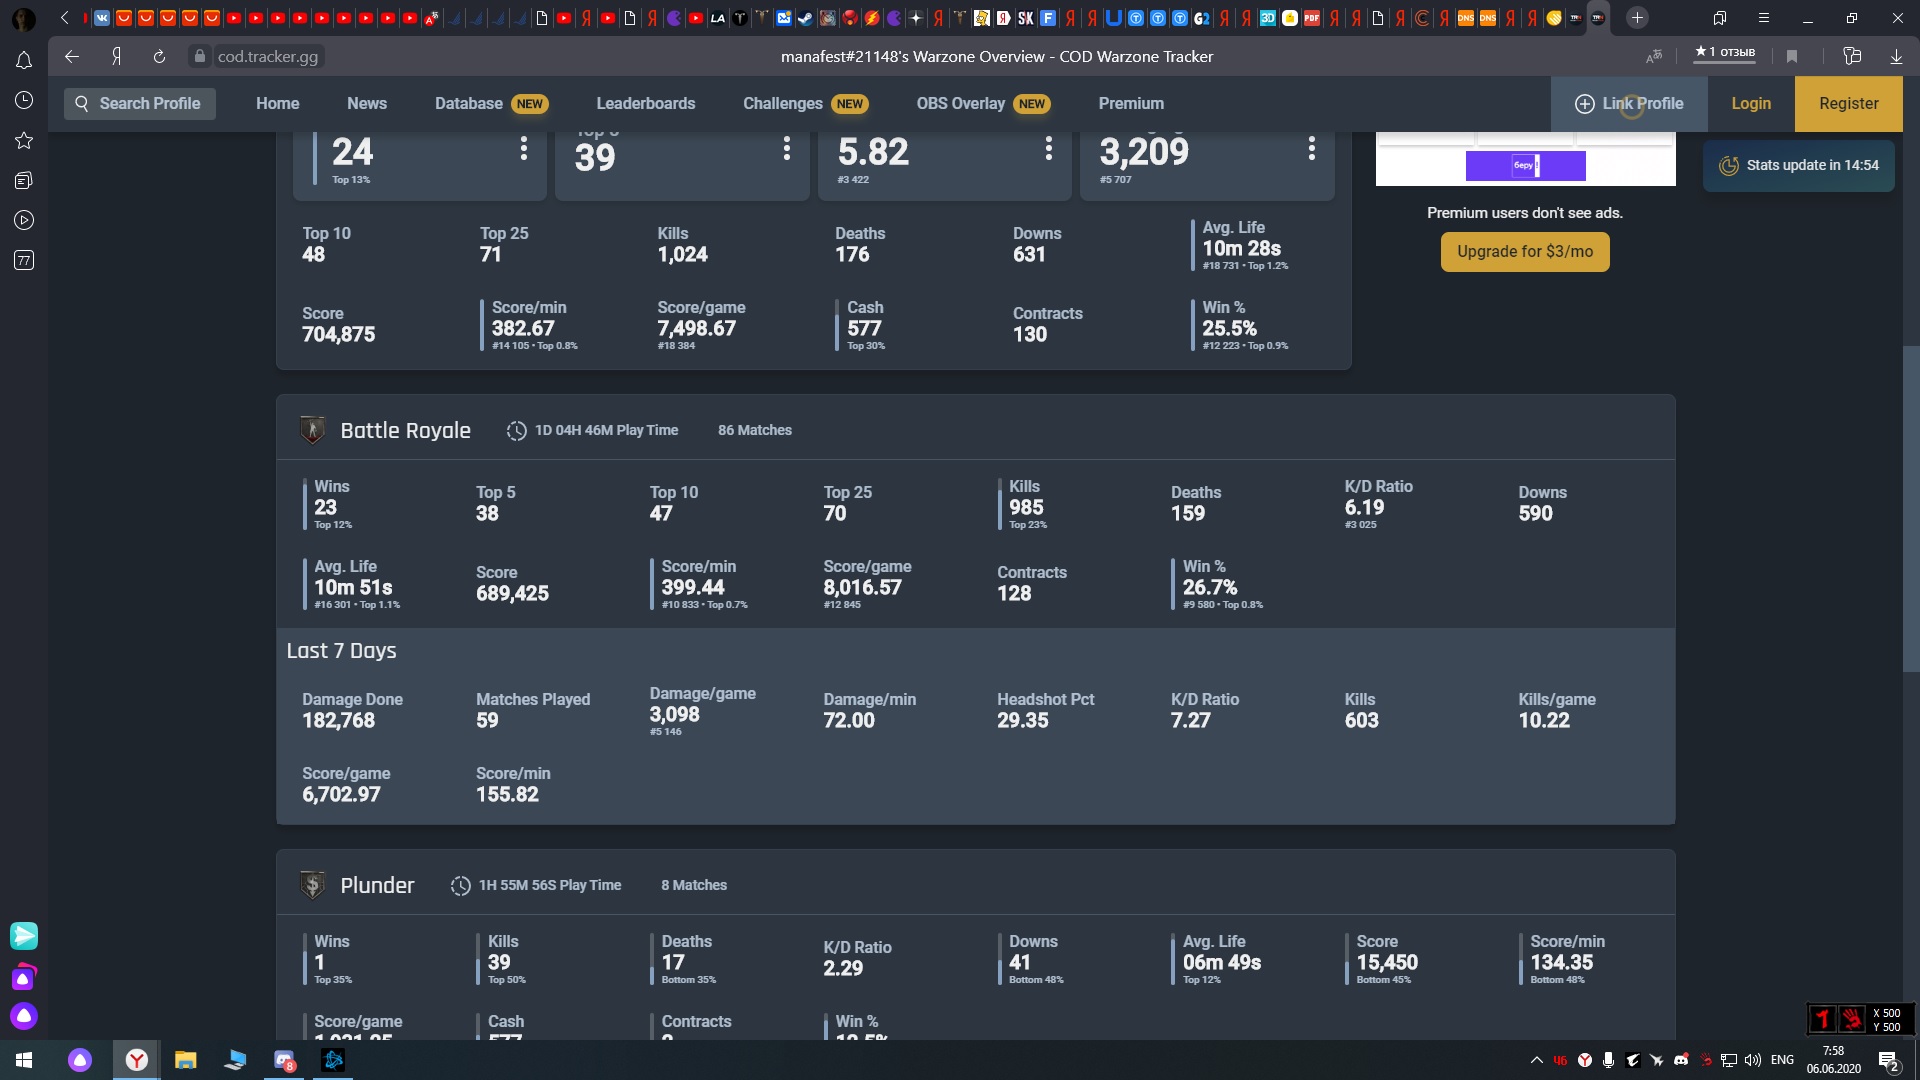The height and width of the screenshot is (1080, 1920).
Task: Open Yandex home via the Я icon
Action: [x=116, y=56]
